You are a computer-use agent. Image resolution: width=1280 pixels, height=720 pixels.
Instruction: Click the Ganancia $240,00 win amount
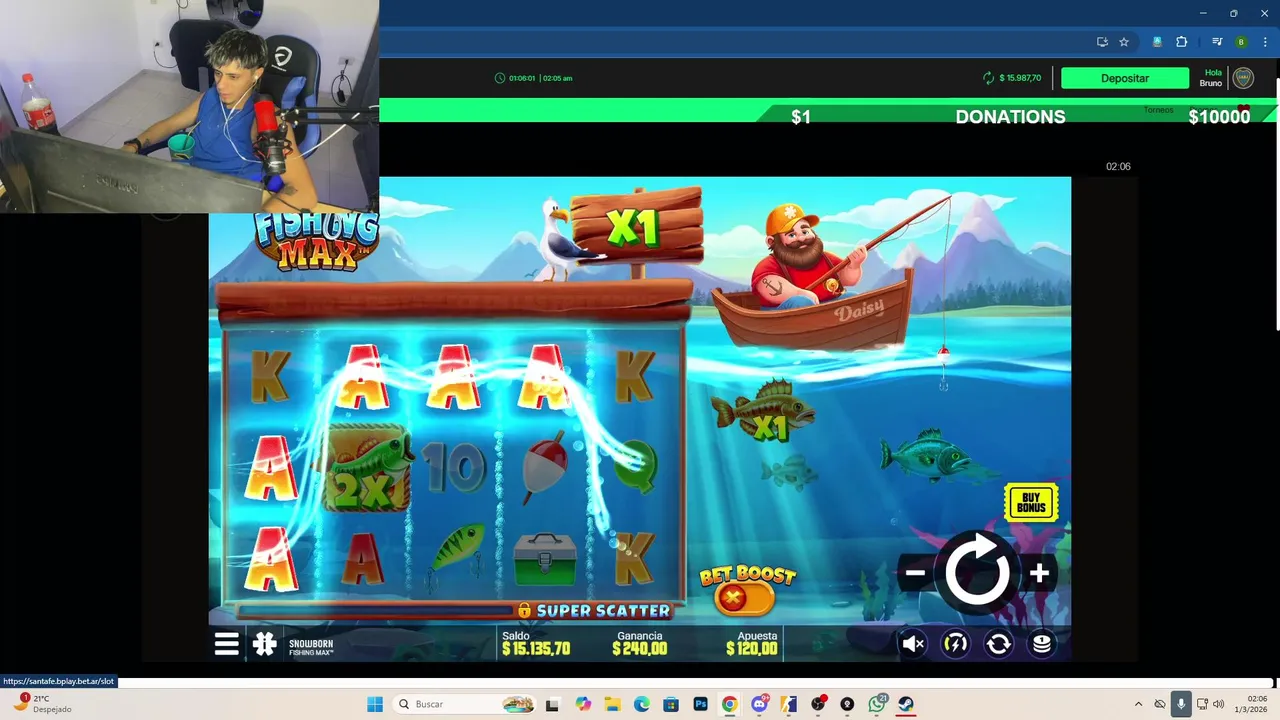click(x=640, y=643)
